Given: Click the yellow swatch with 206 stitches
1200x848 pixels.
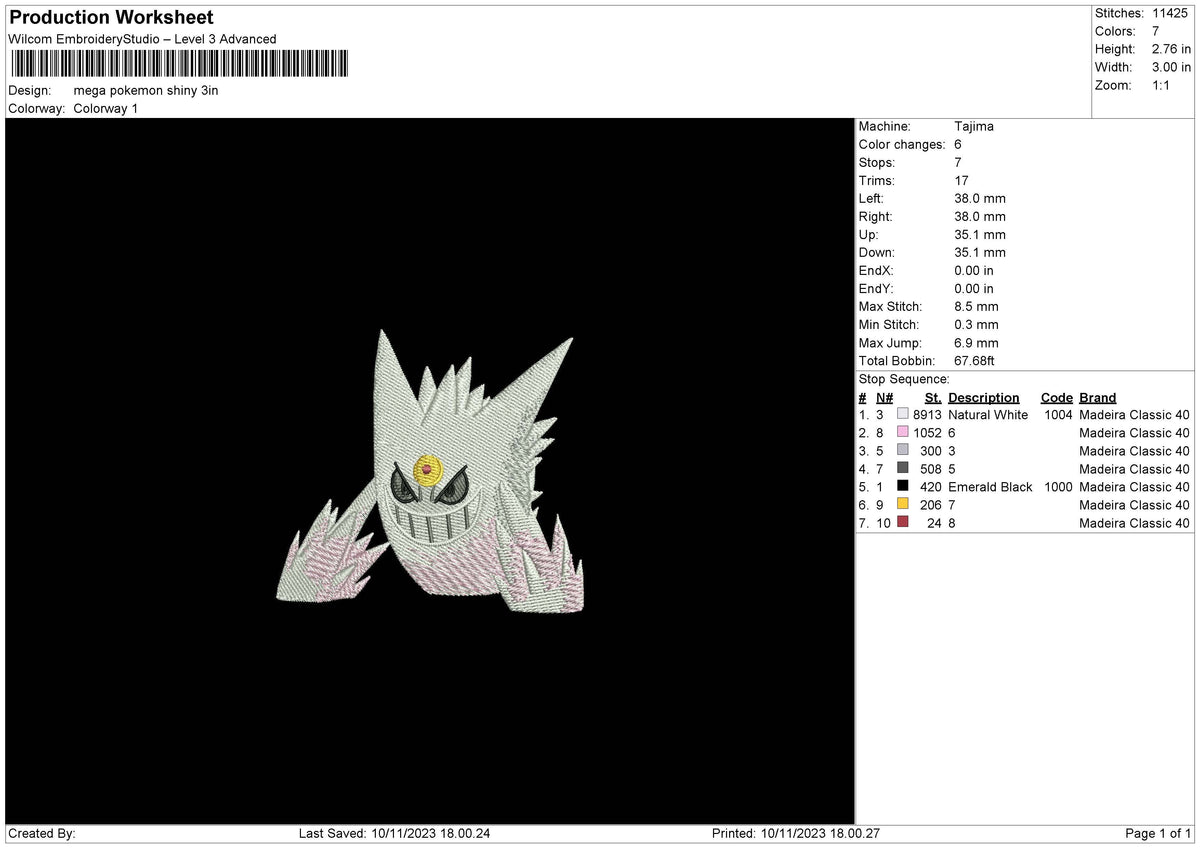Looking at the screenshot, I should tap(903, 504).
